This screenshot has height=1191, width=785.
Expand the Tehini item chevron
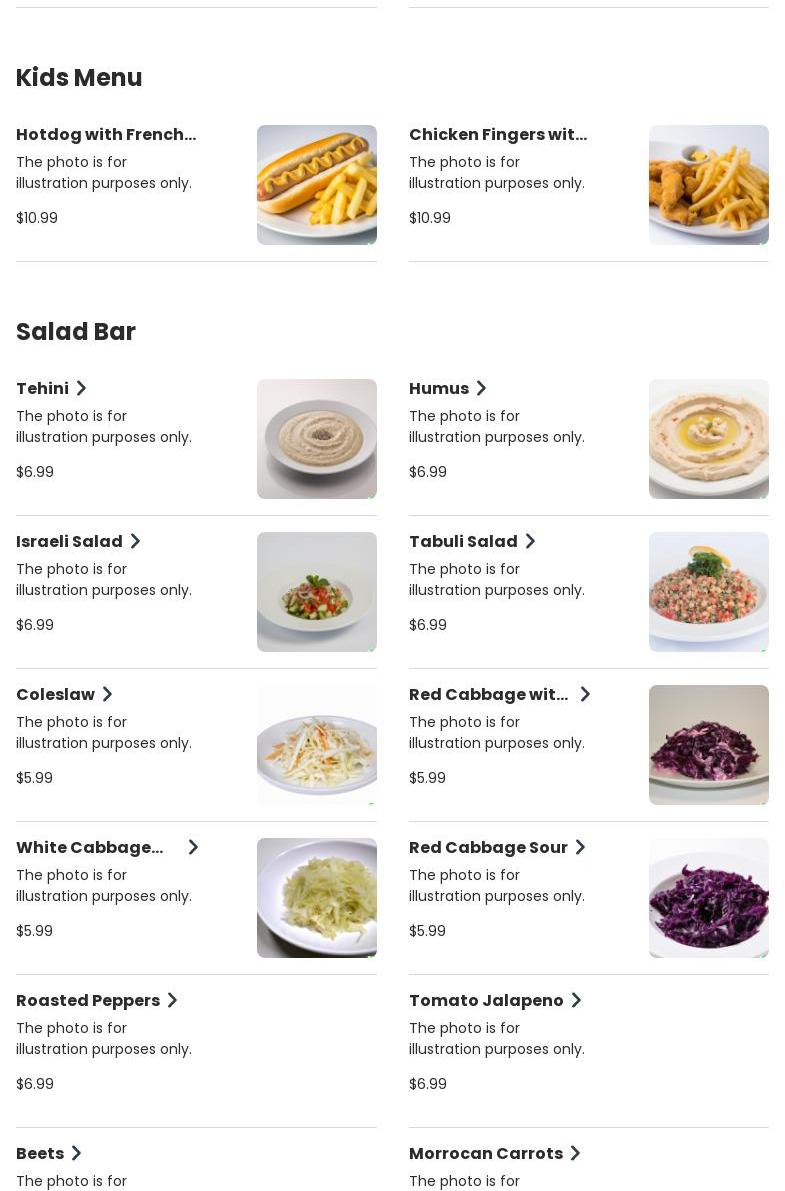(82, 388)
